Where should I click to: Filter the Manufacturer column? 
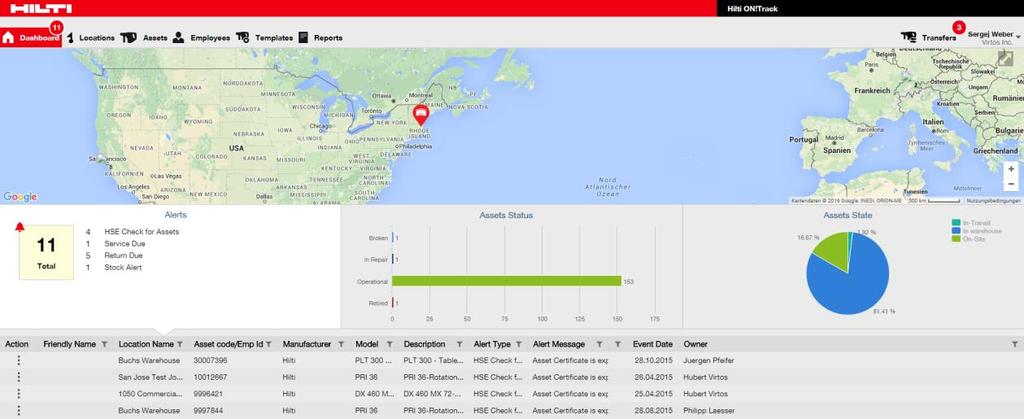click(341, 344)
